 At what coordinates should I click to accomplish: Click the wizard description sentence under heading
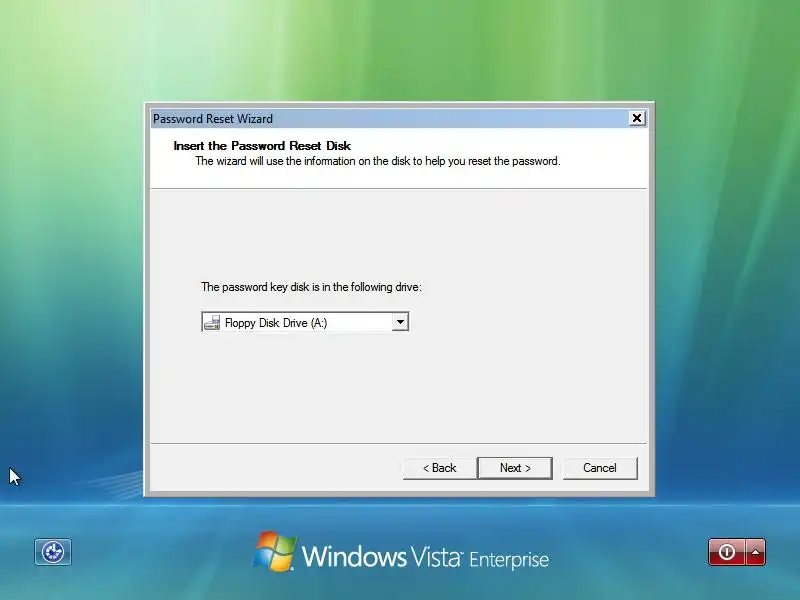tap(378, 161)
